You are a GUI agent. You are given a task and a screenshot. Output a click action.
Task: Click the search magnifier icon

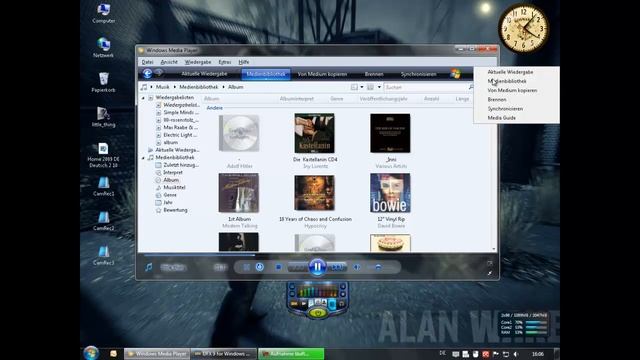coord(471,87)
